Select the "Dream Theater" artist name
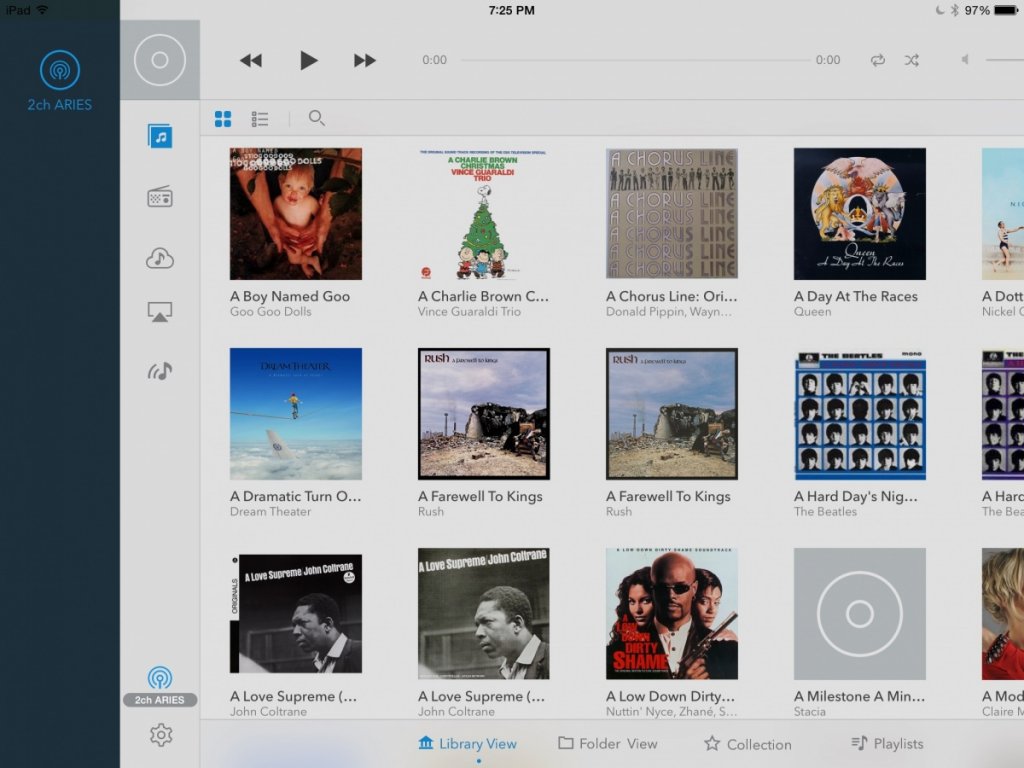Image resolution: width=1024 pixels, height=768 pixels. (x=270, y=512)
